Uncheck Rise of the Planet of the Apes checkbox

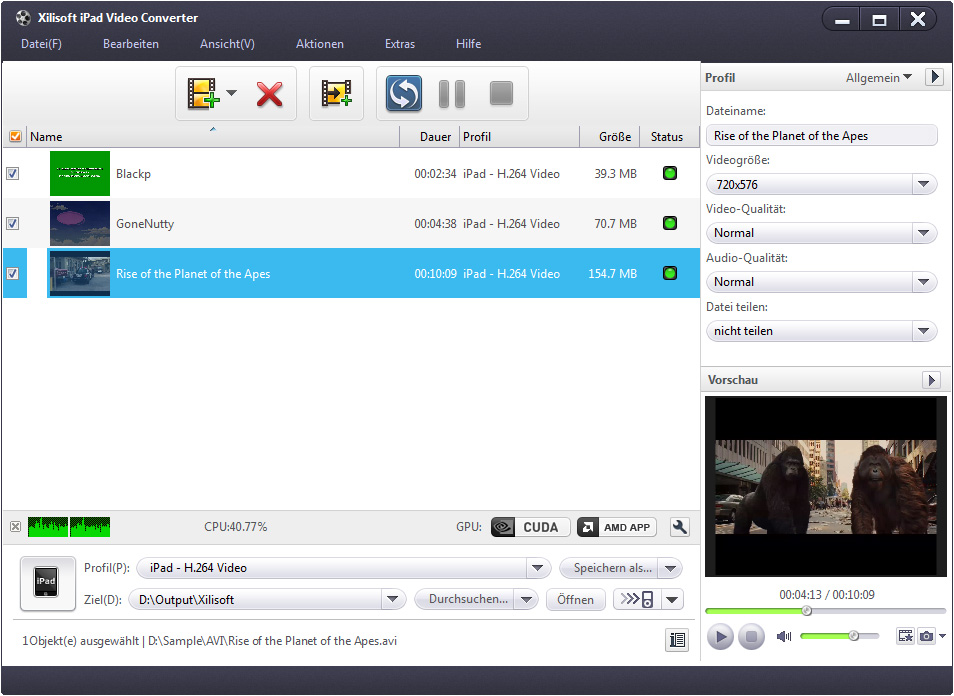pyautogui.click(x=12, y=273)
